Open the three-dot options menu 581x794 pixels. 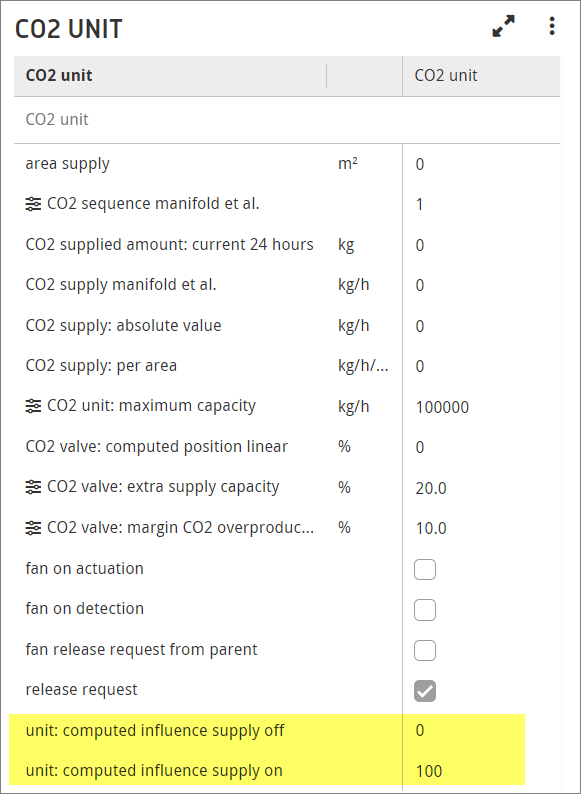[x=552, y=26]
